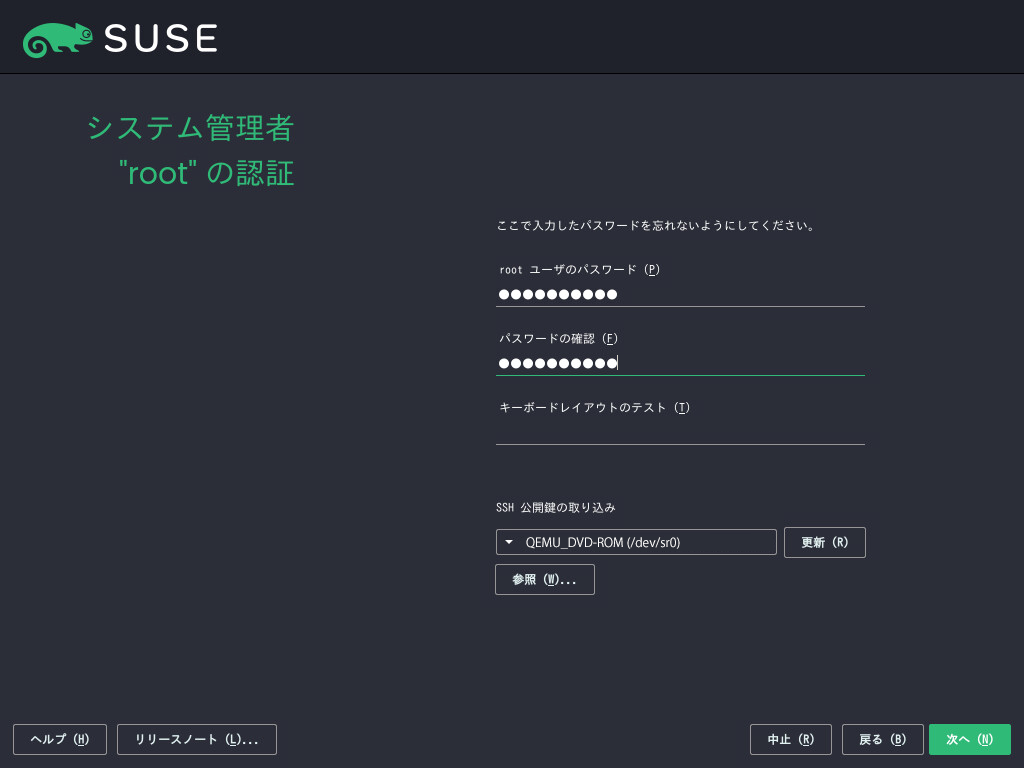
Task: Open the ヘルプ (Help) dialog
Action: click(x=59, y=739)
